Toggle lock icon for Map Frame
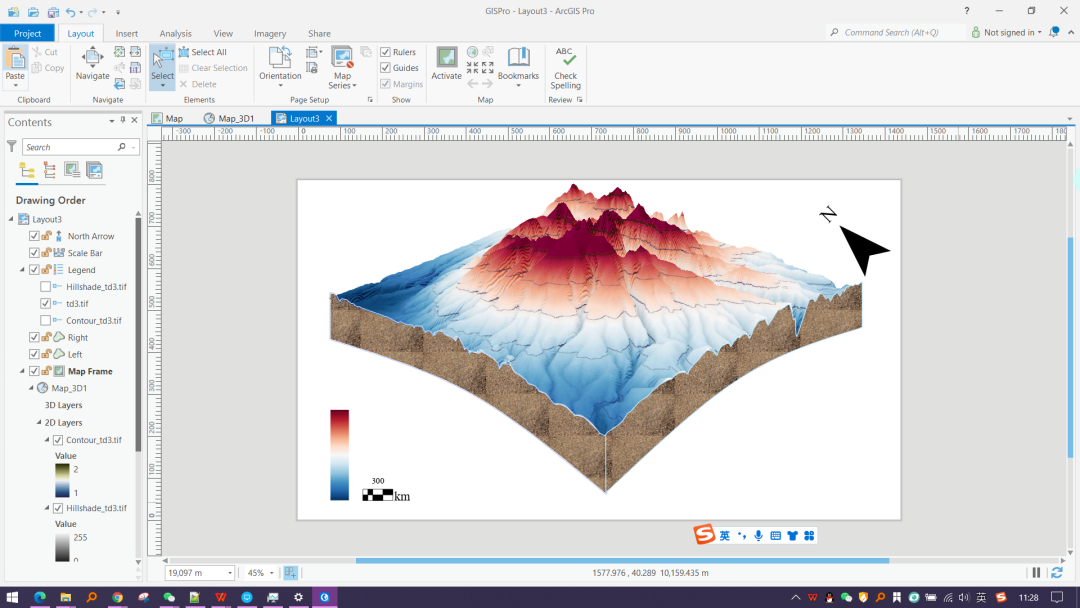The image size is (1080, 608). pyautogui.click(x=46, y=371)
